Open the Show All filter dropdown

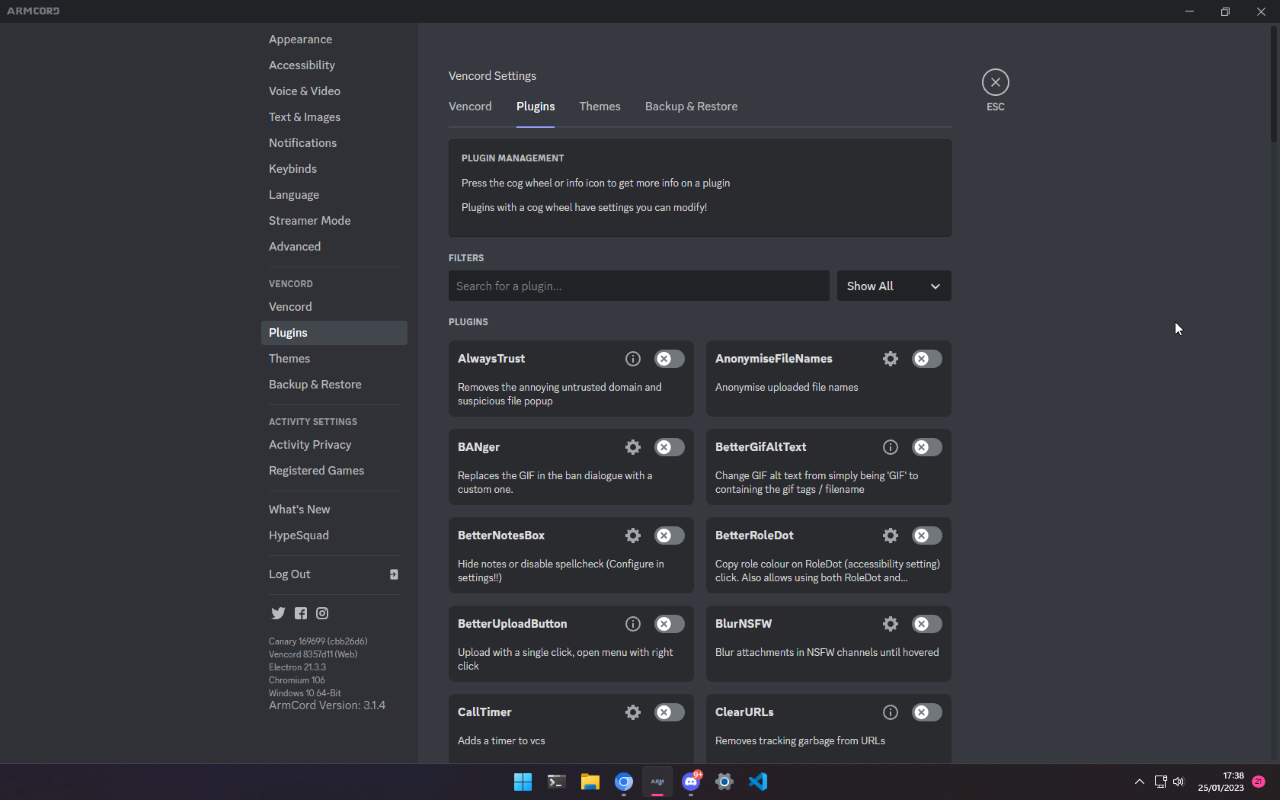pos(893,285)
